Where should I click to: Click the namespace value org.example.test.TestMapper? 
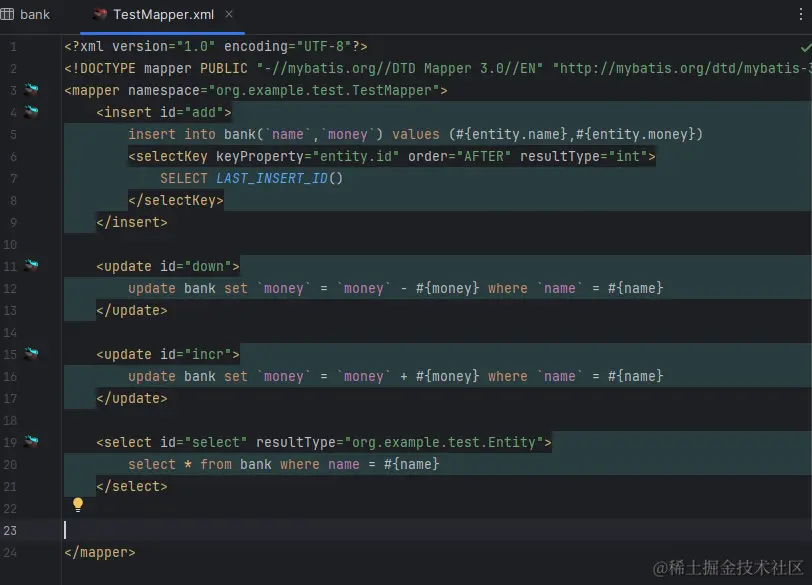point(324,91)
